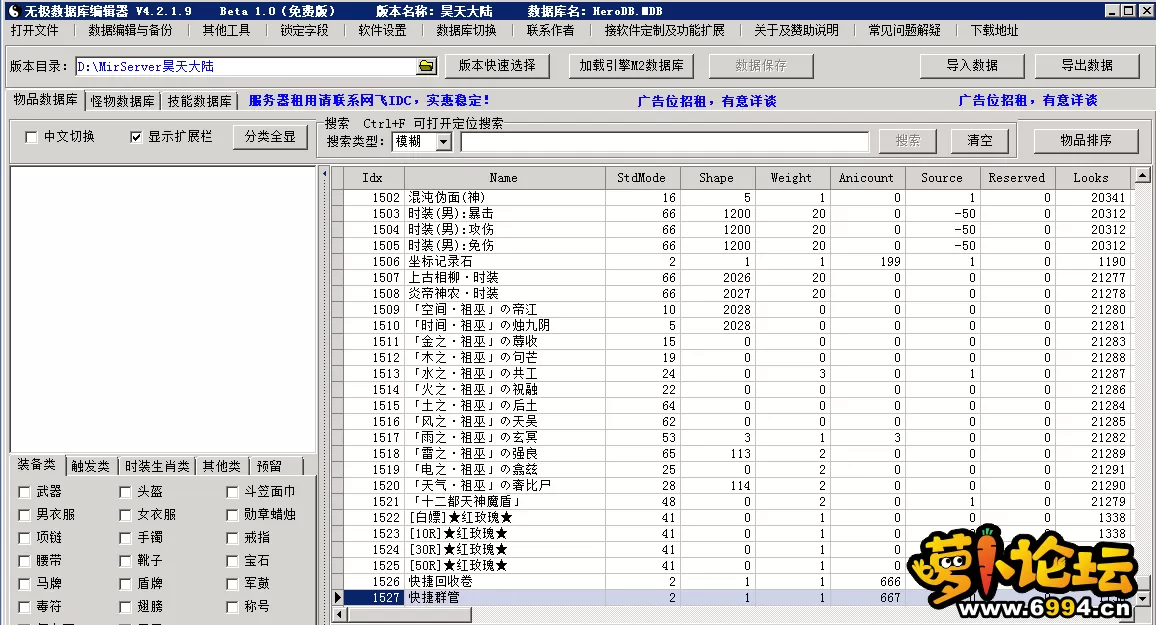Image resolution: width=1156 pixels, height=625 pixels.
Task: Check the 手镯 checkbox
Action: [125, 538]
